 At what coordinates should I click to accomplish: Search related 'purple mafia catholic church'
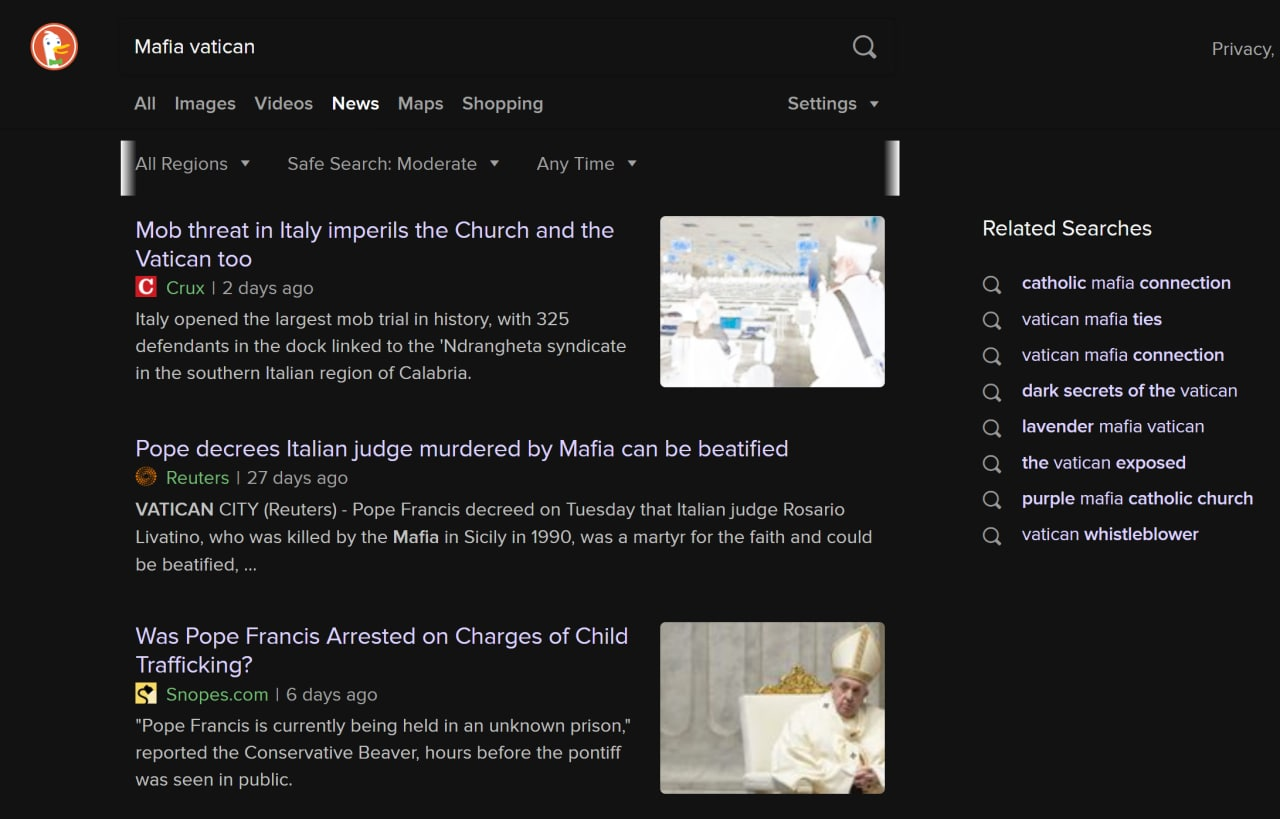pos(1137,498)
